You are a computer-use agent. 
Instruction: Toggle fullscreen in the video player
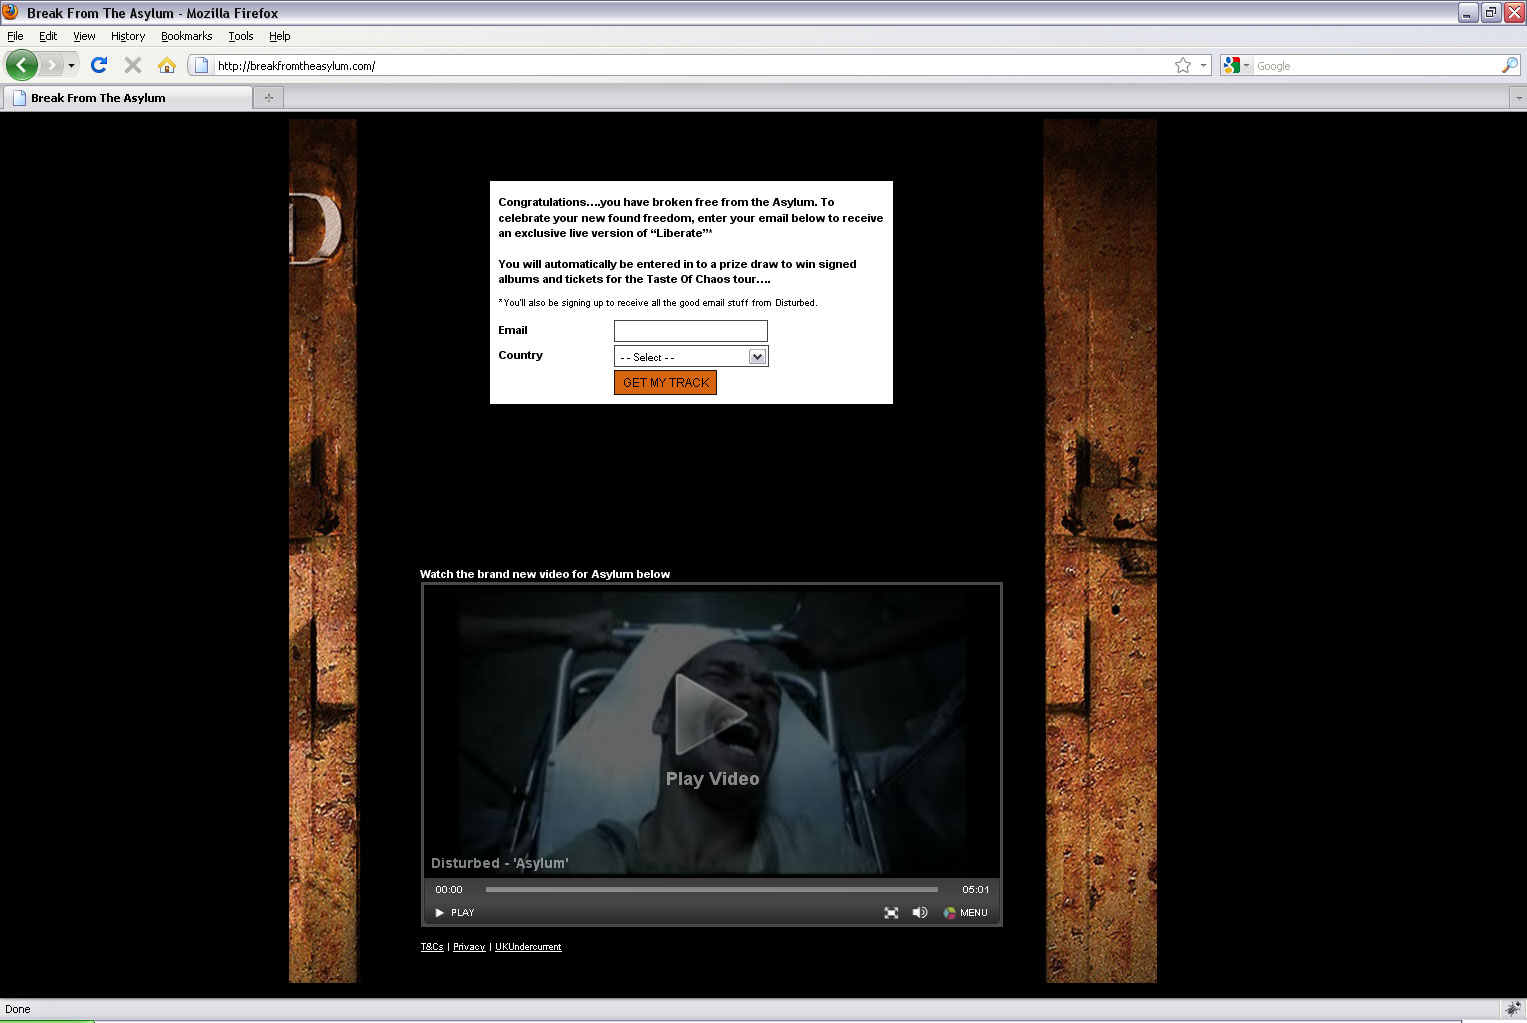click(891, 913)
